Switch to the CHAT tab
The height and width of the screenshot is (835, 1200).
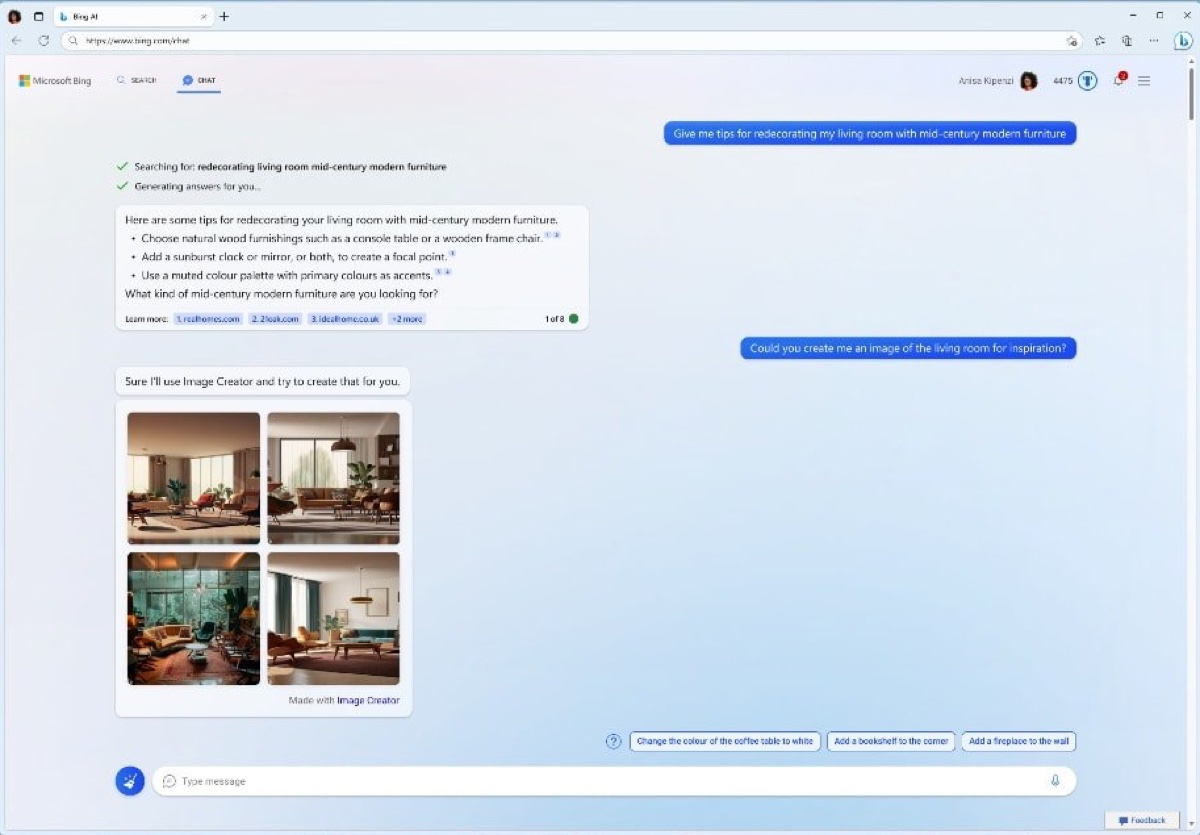pos(199,80)
